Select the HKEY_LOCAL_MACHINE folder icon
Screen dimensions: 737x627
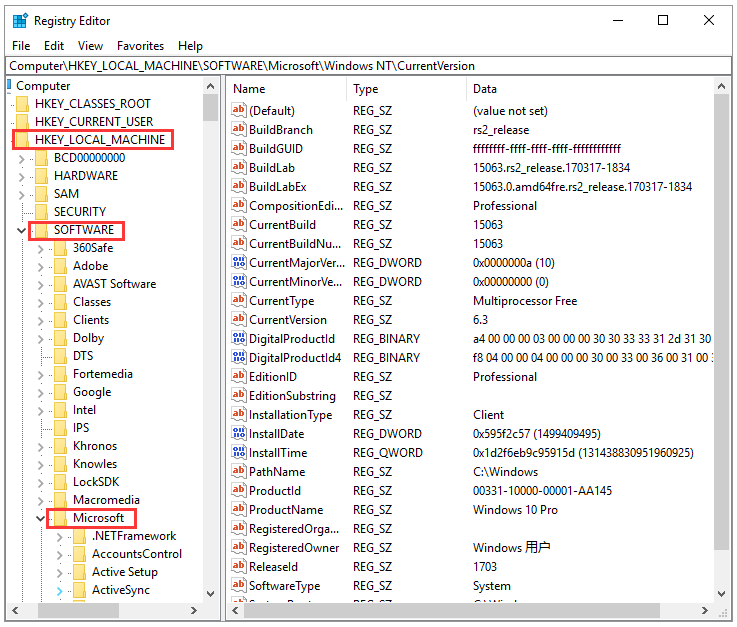coord(23,140)
